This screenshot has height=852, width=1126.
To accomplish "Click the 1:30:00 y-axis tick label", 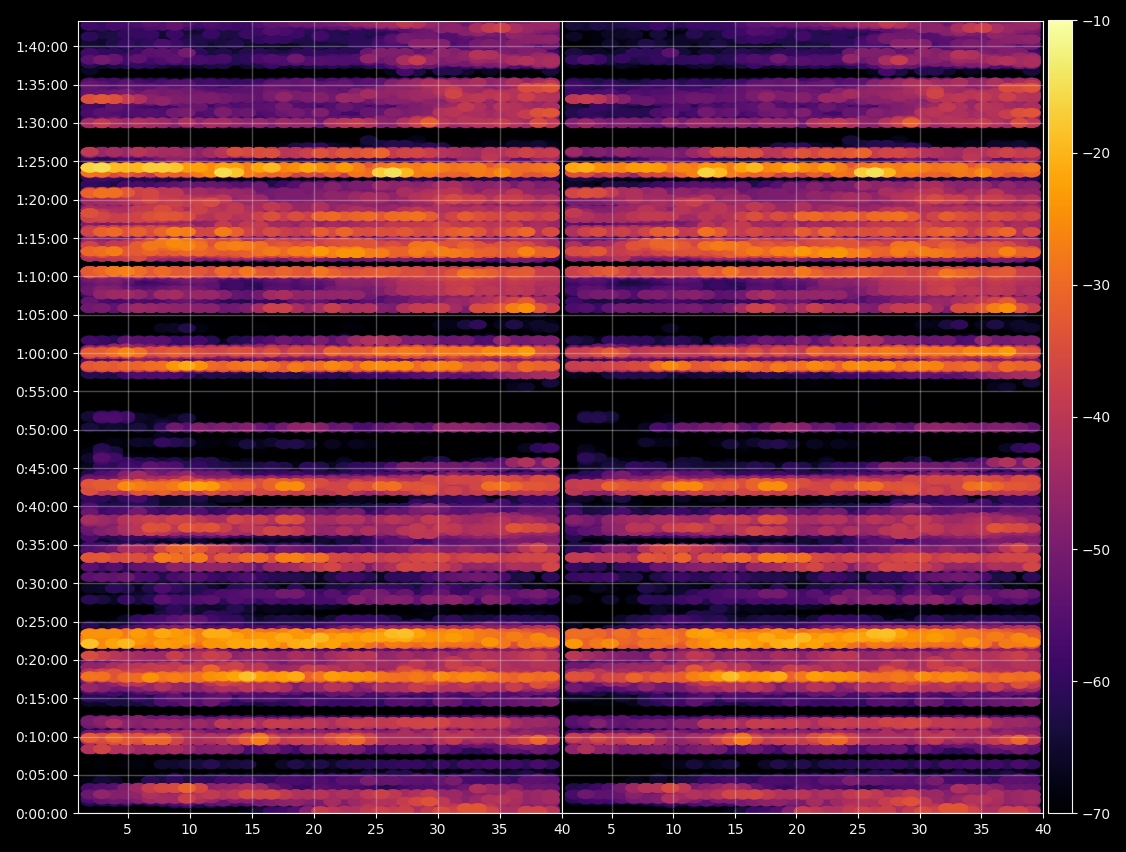I will tap(42, 124).
